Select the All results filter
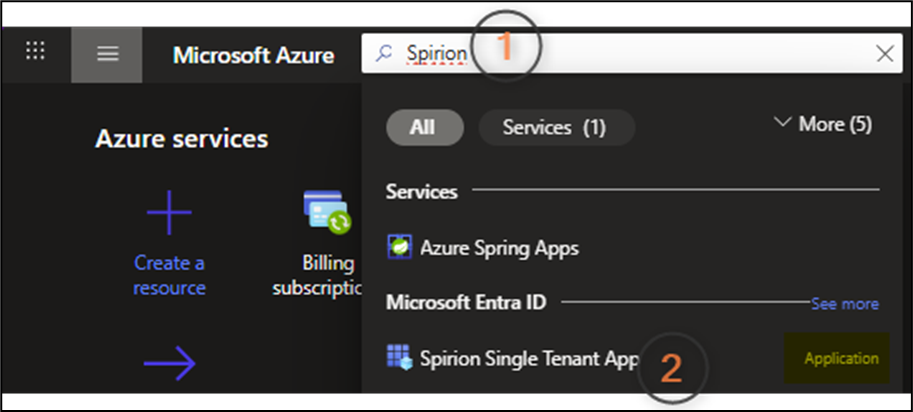 click(424, 127)
